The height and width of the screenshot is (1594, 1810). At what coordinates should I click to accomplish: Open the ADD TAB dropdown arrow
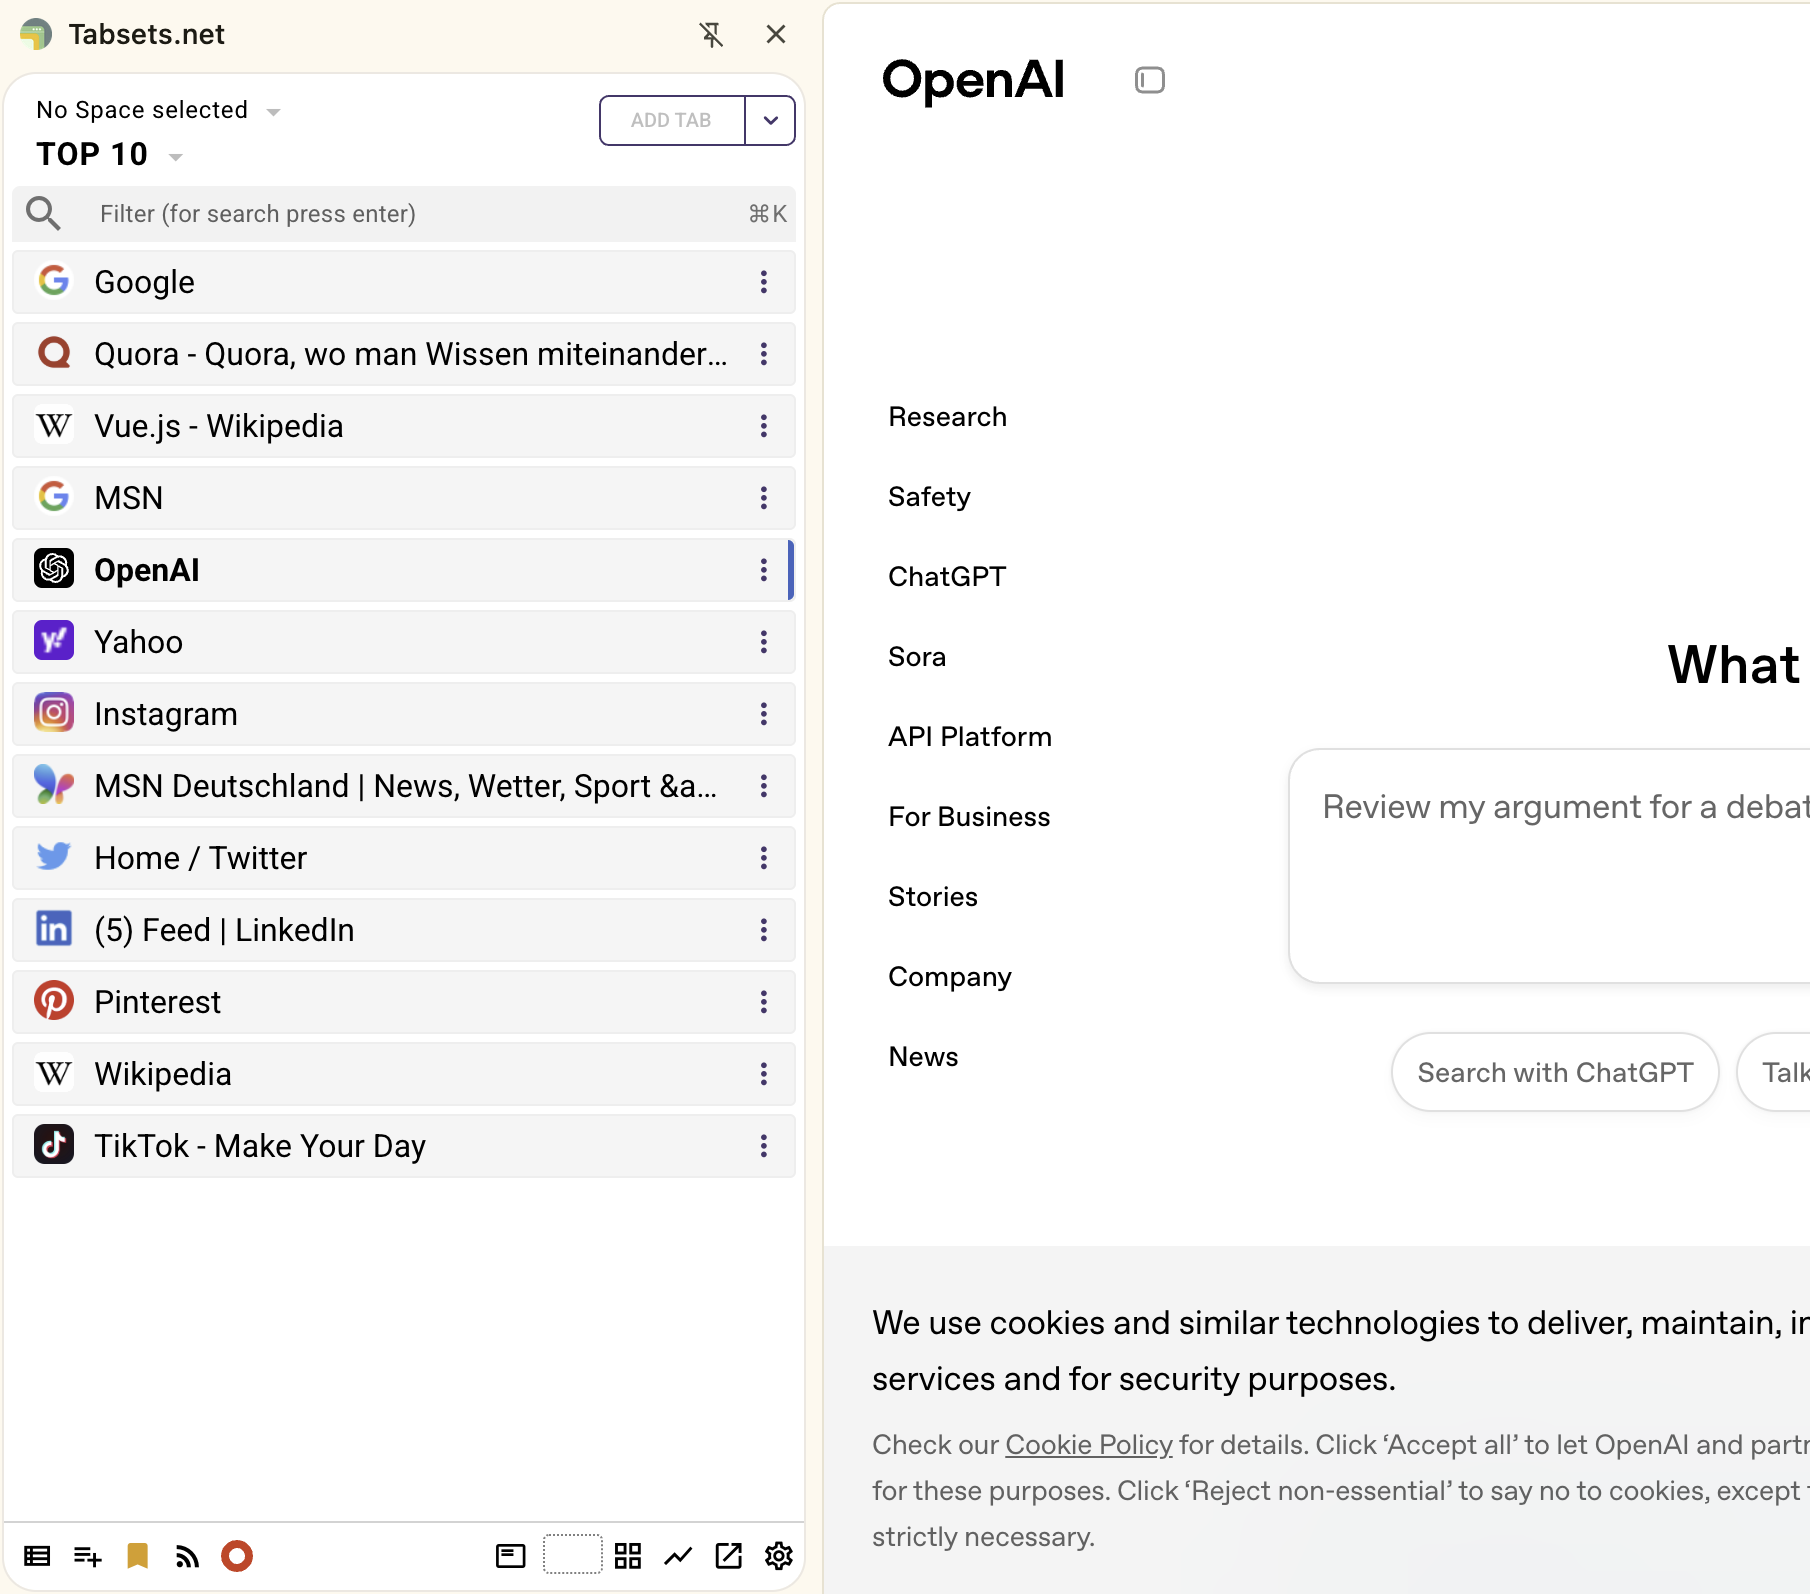[x=770, y=120]
